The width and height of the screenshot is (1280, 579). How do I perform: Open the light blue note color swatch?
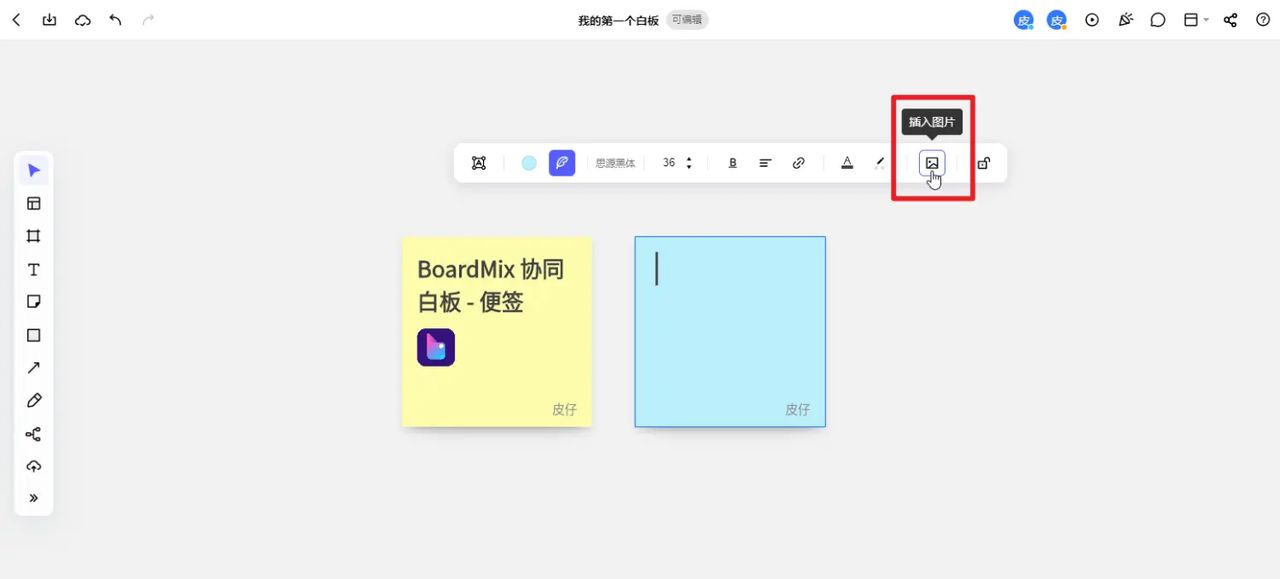[529, 163]
